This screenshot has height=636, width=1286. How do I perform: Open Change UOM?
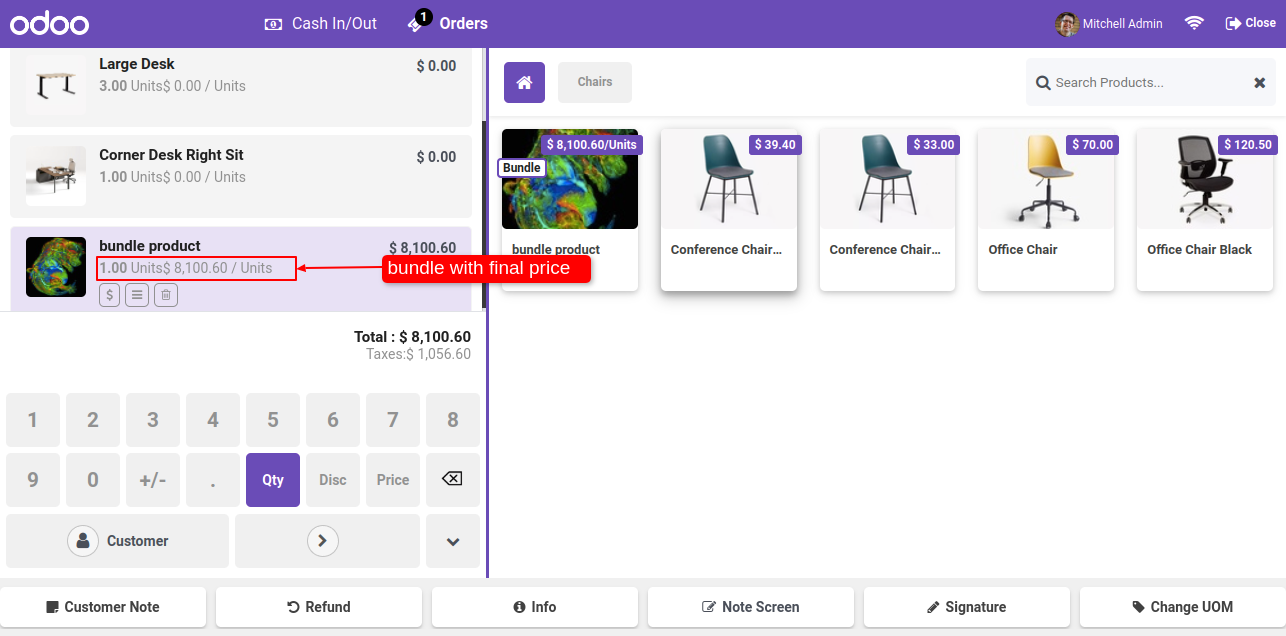coord(1183,607)
